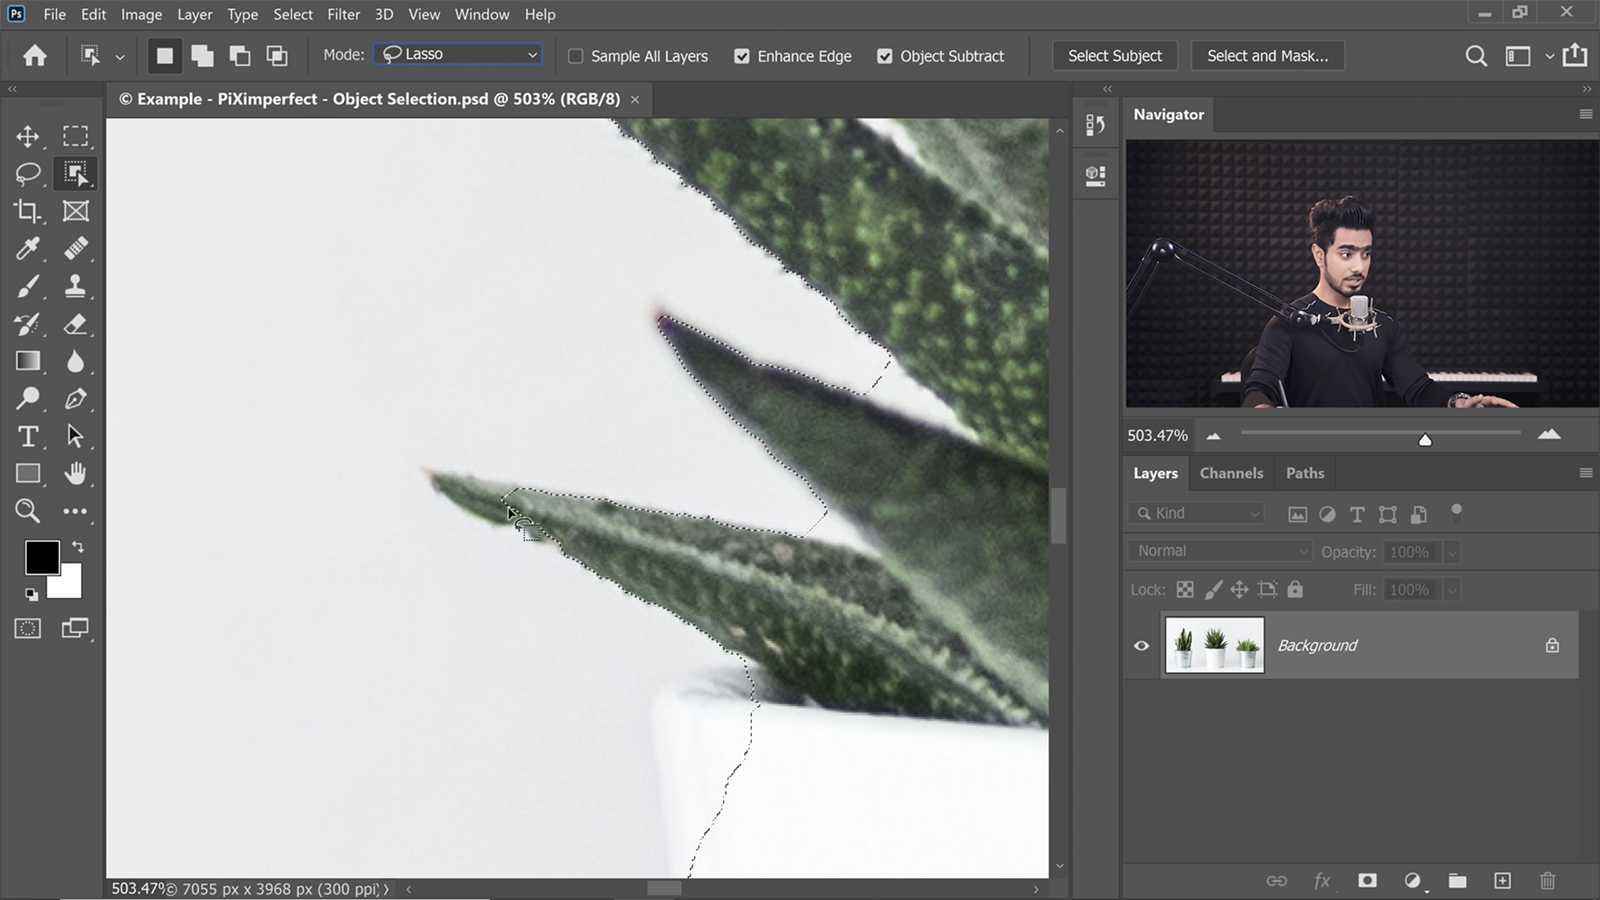Open the Mode Lasso dropdown
This screenshot has width=1600, height=900.
tap(459, 54)
